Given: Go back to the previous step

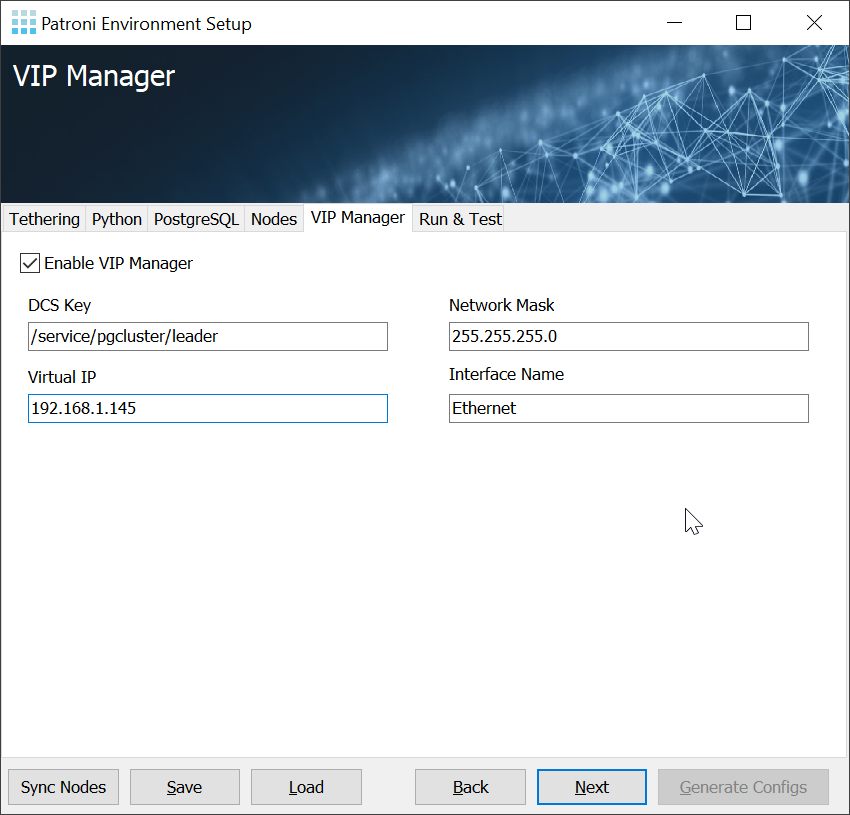Looking at the screenshot, I should [x=470, y=787].
